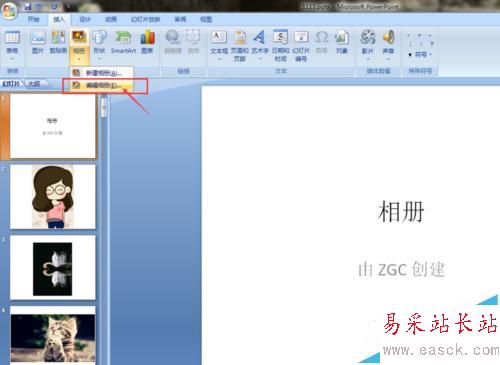Expand the sound (声音) dropdown arrow

[x=388, y=59]
